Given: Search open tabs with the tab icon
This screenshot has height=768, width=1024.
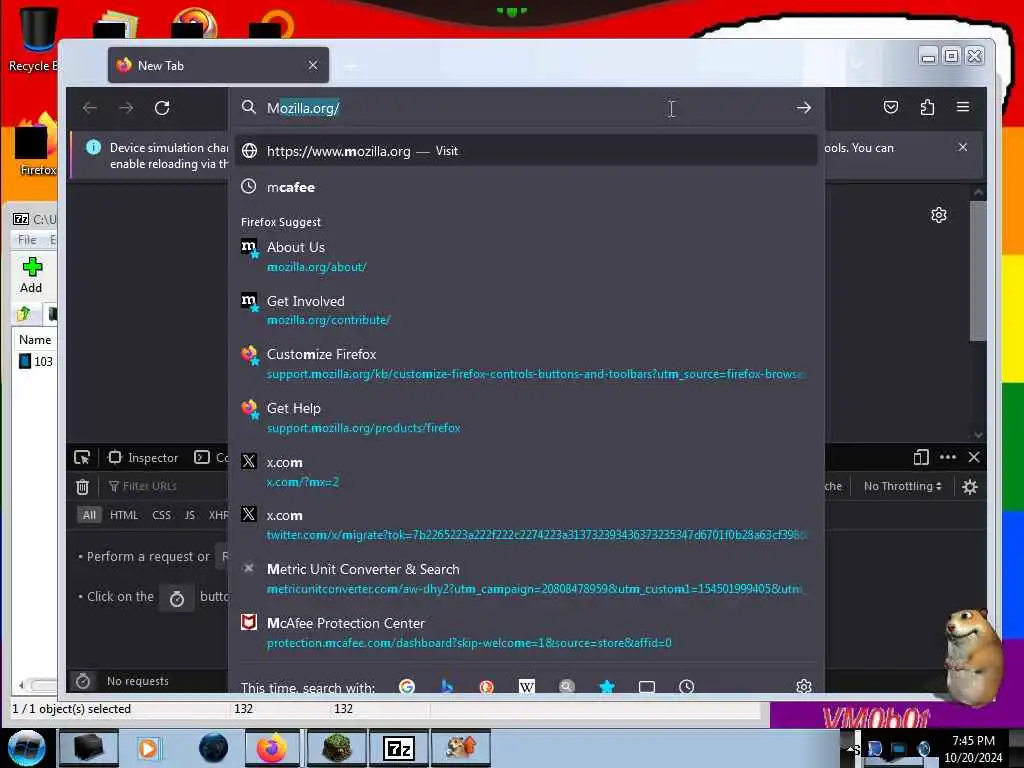Looking at the screenshot, I should pos(647,686).
